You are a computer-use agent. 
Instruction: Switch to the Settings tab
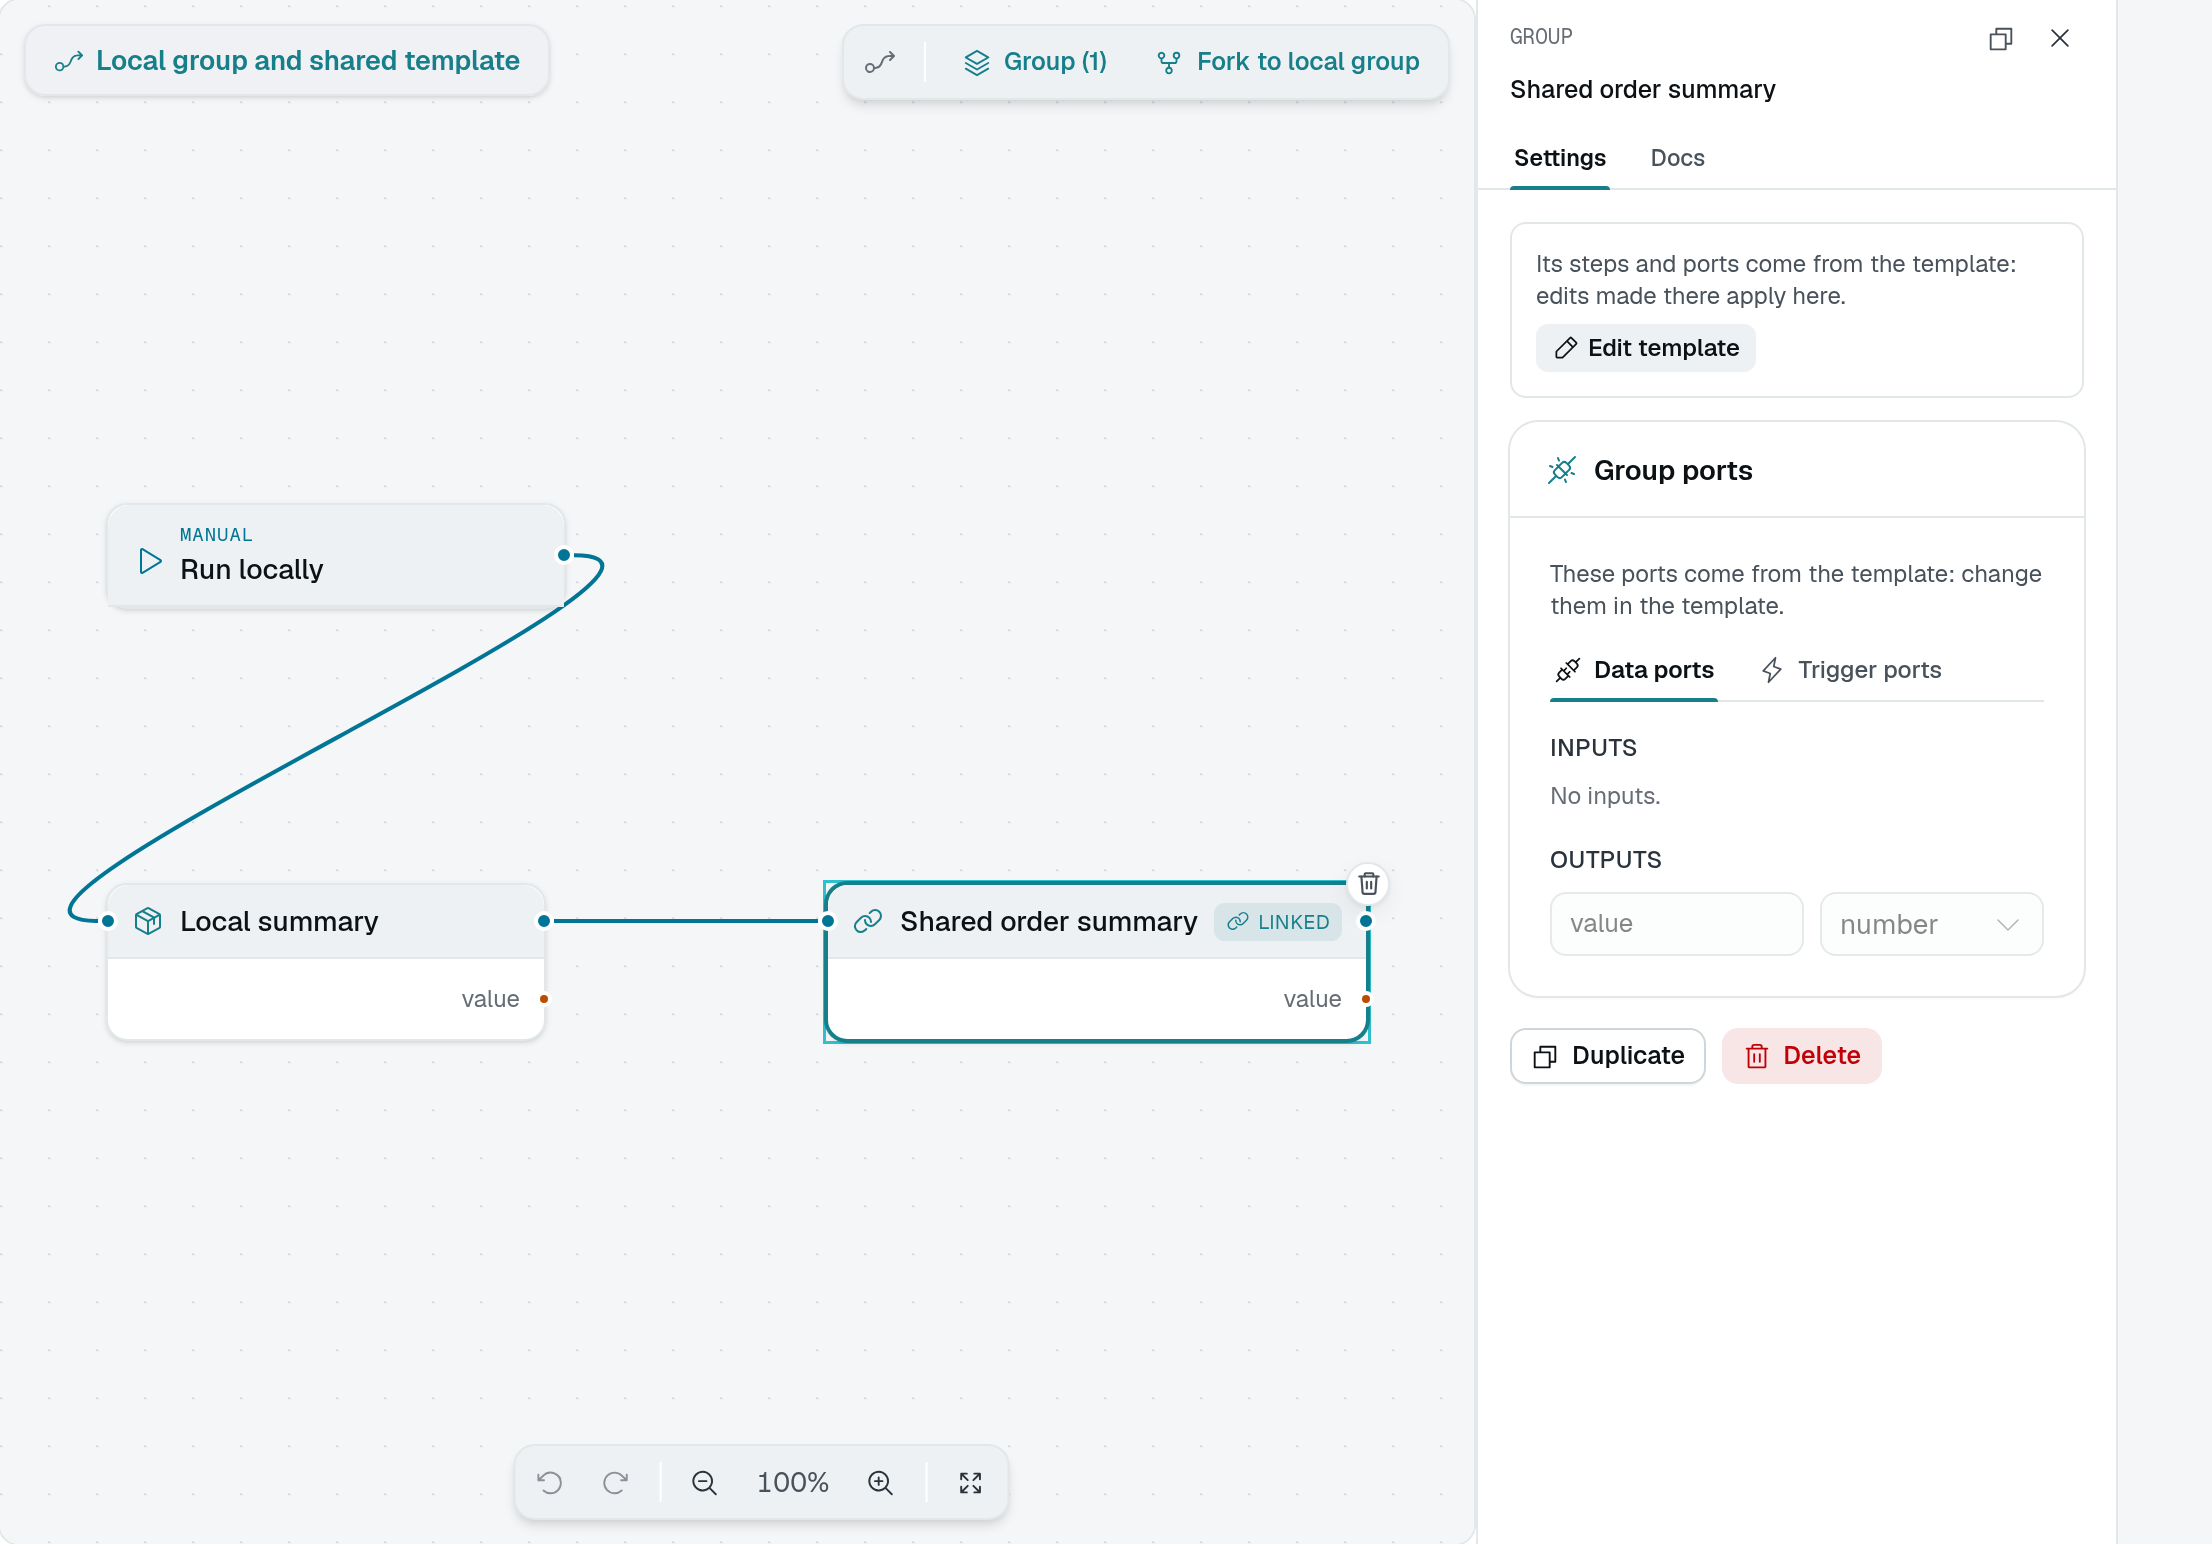(x=1559, y=158)
